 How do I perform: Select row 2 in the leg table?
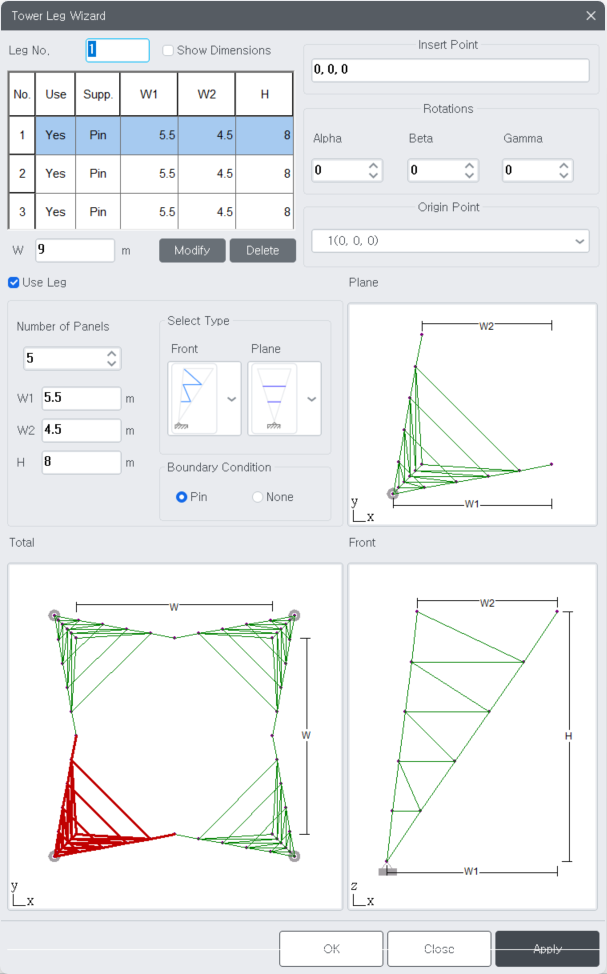(x=150, y=174)
